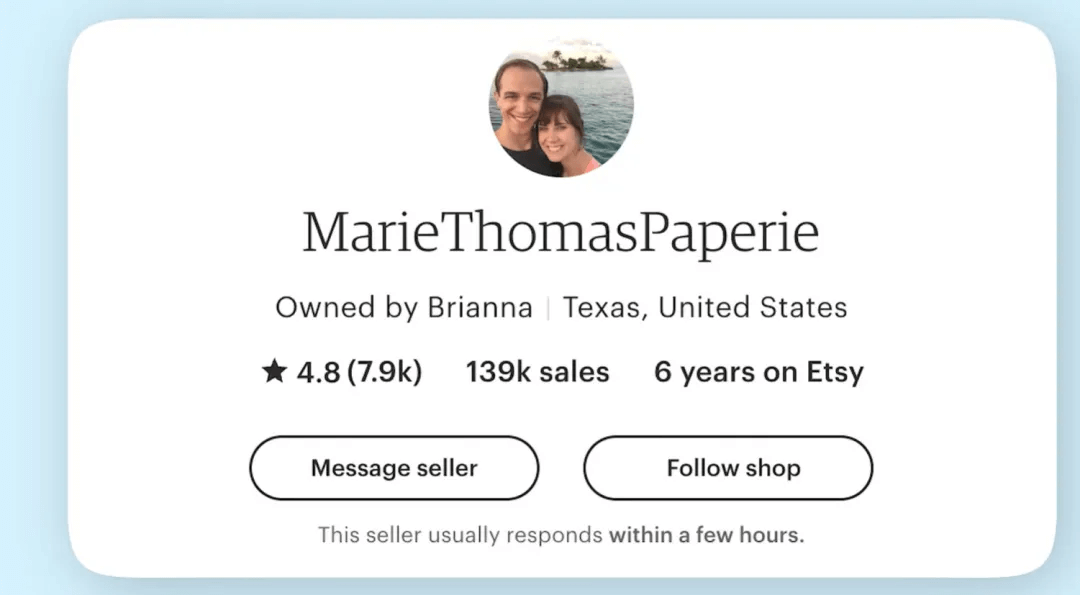Click the divider between owner and location
This screenshot has width=1080, height=595.
pos(548,308)
